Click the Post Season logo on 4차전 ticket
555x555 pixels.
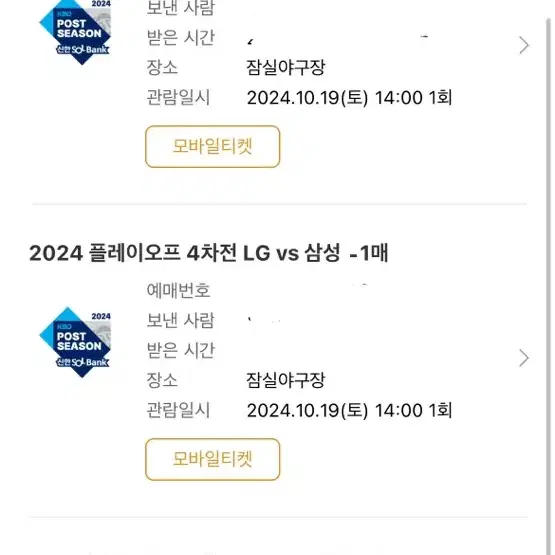click(75, 342)
